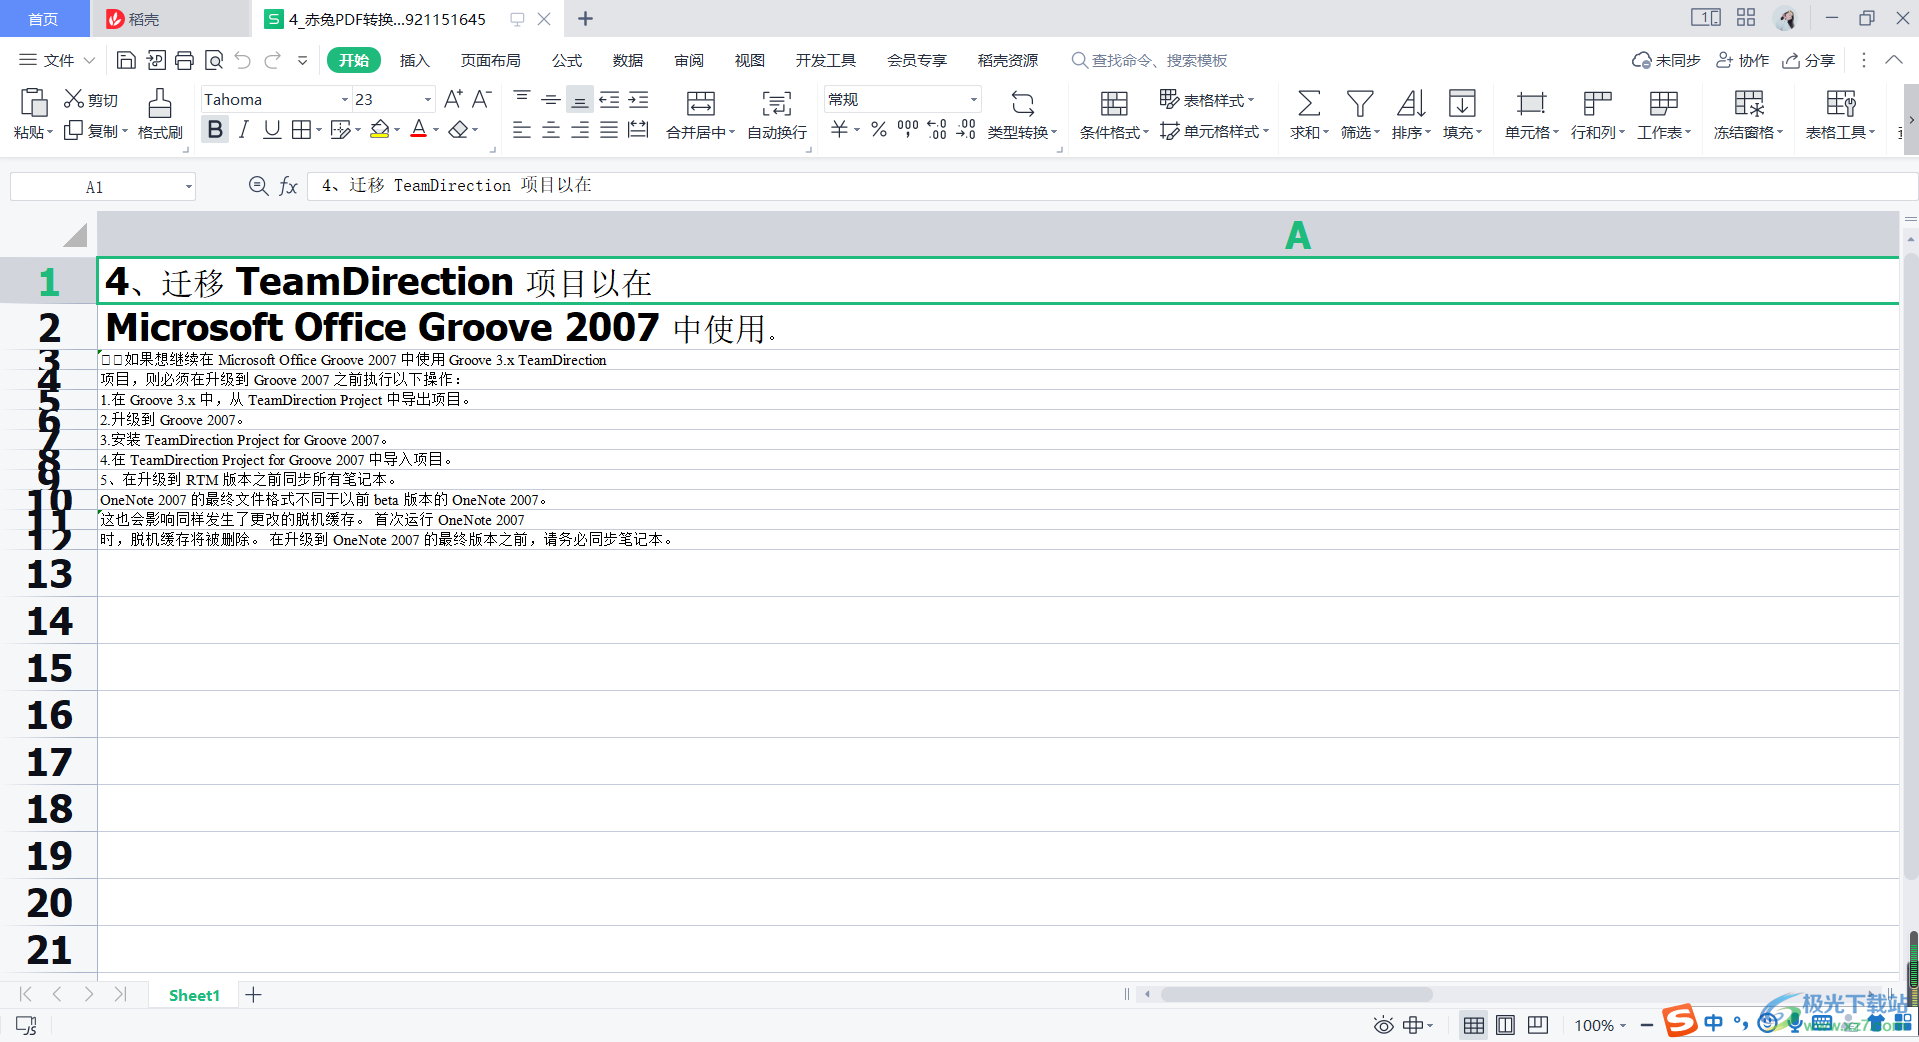Click Sort (排序) icon

1411,103
